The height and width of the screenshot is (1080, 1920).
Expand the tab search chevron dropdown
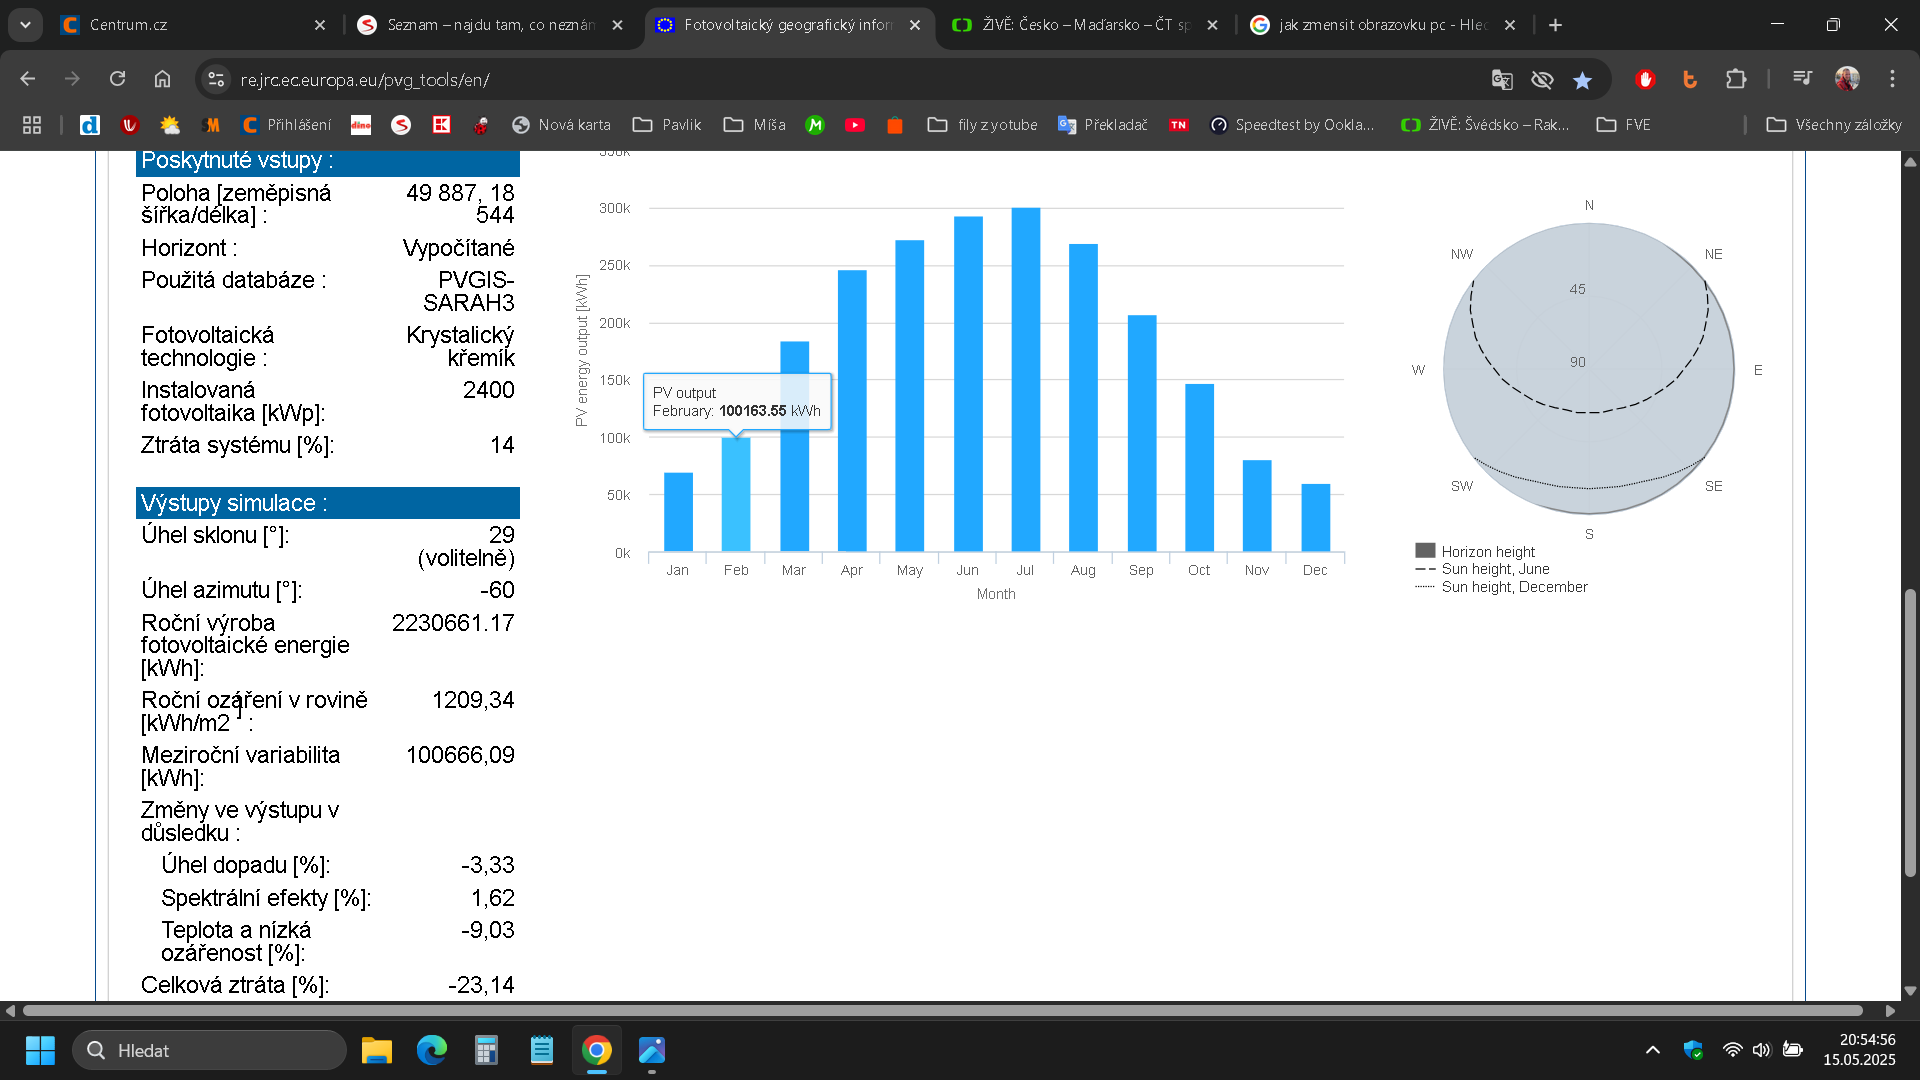coord(25,25)
